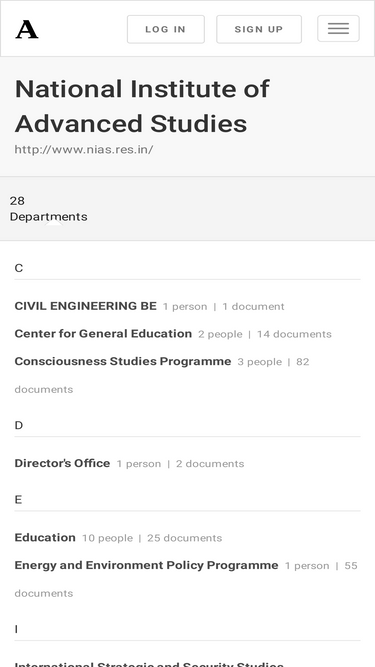Open Energy and Environment Policy Programme
The width and height of the screenshot is (375, 667).
click(x=146, y=565)
